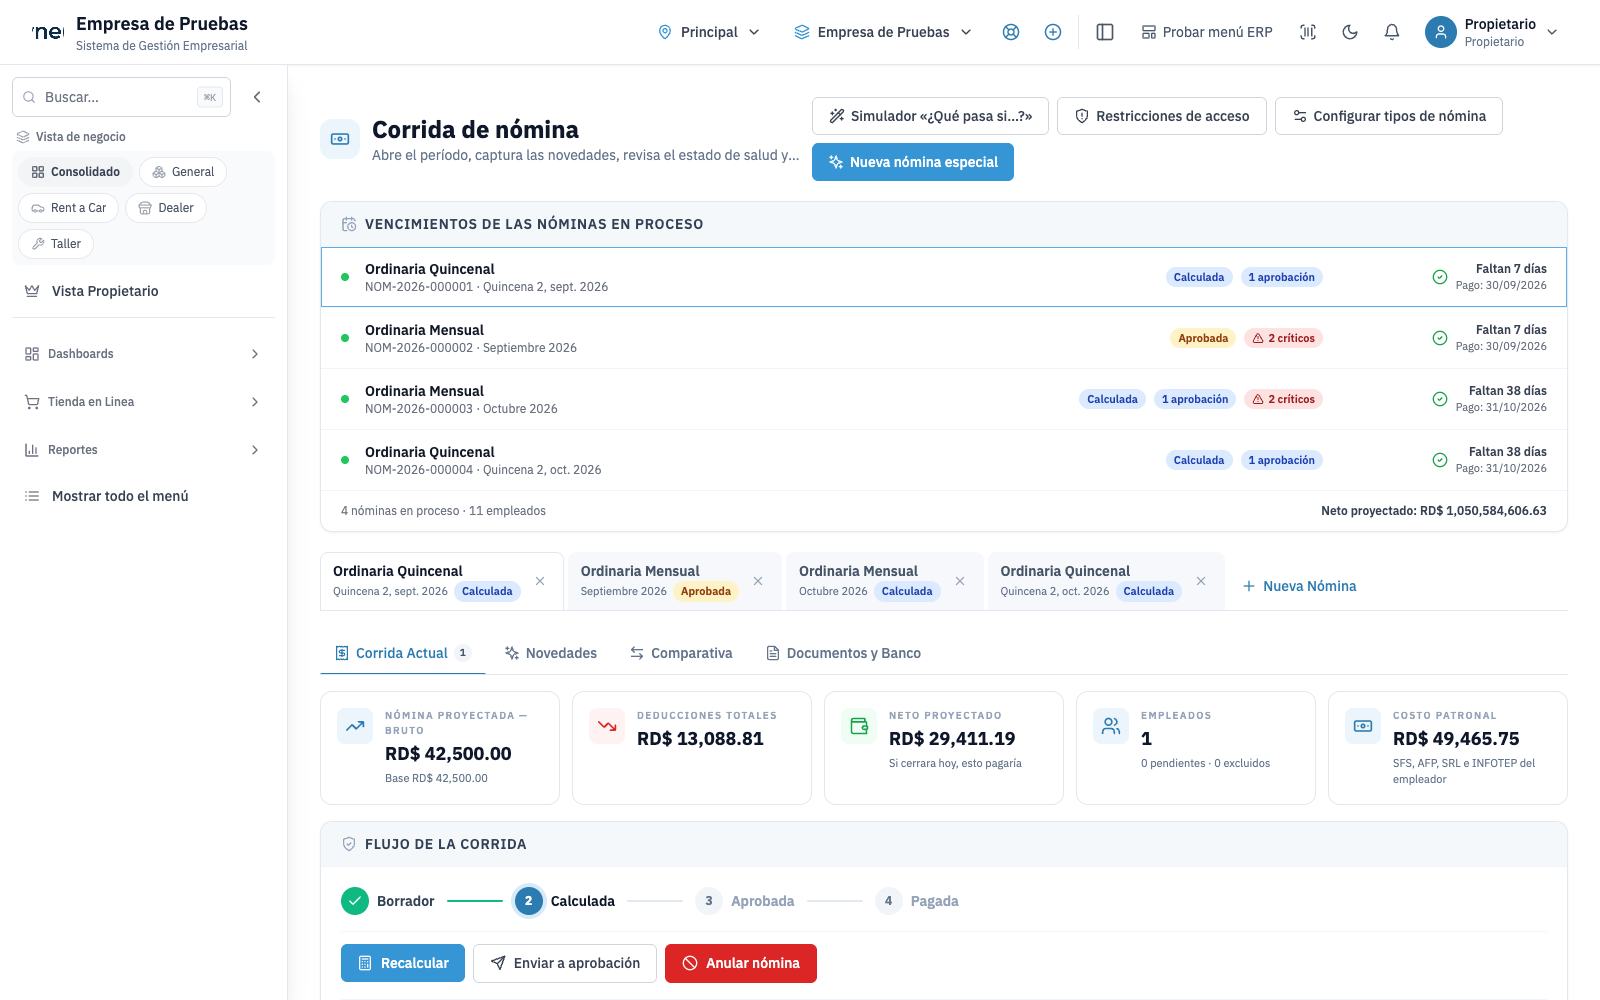Click the Nómina Proyectada trend-up icon
The image size is (1600, 1000).
(x=355, y=726)
